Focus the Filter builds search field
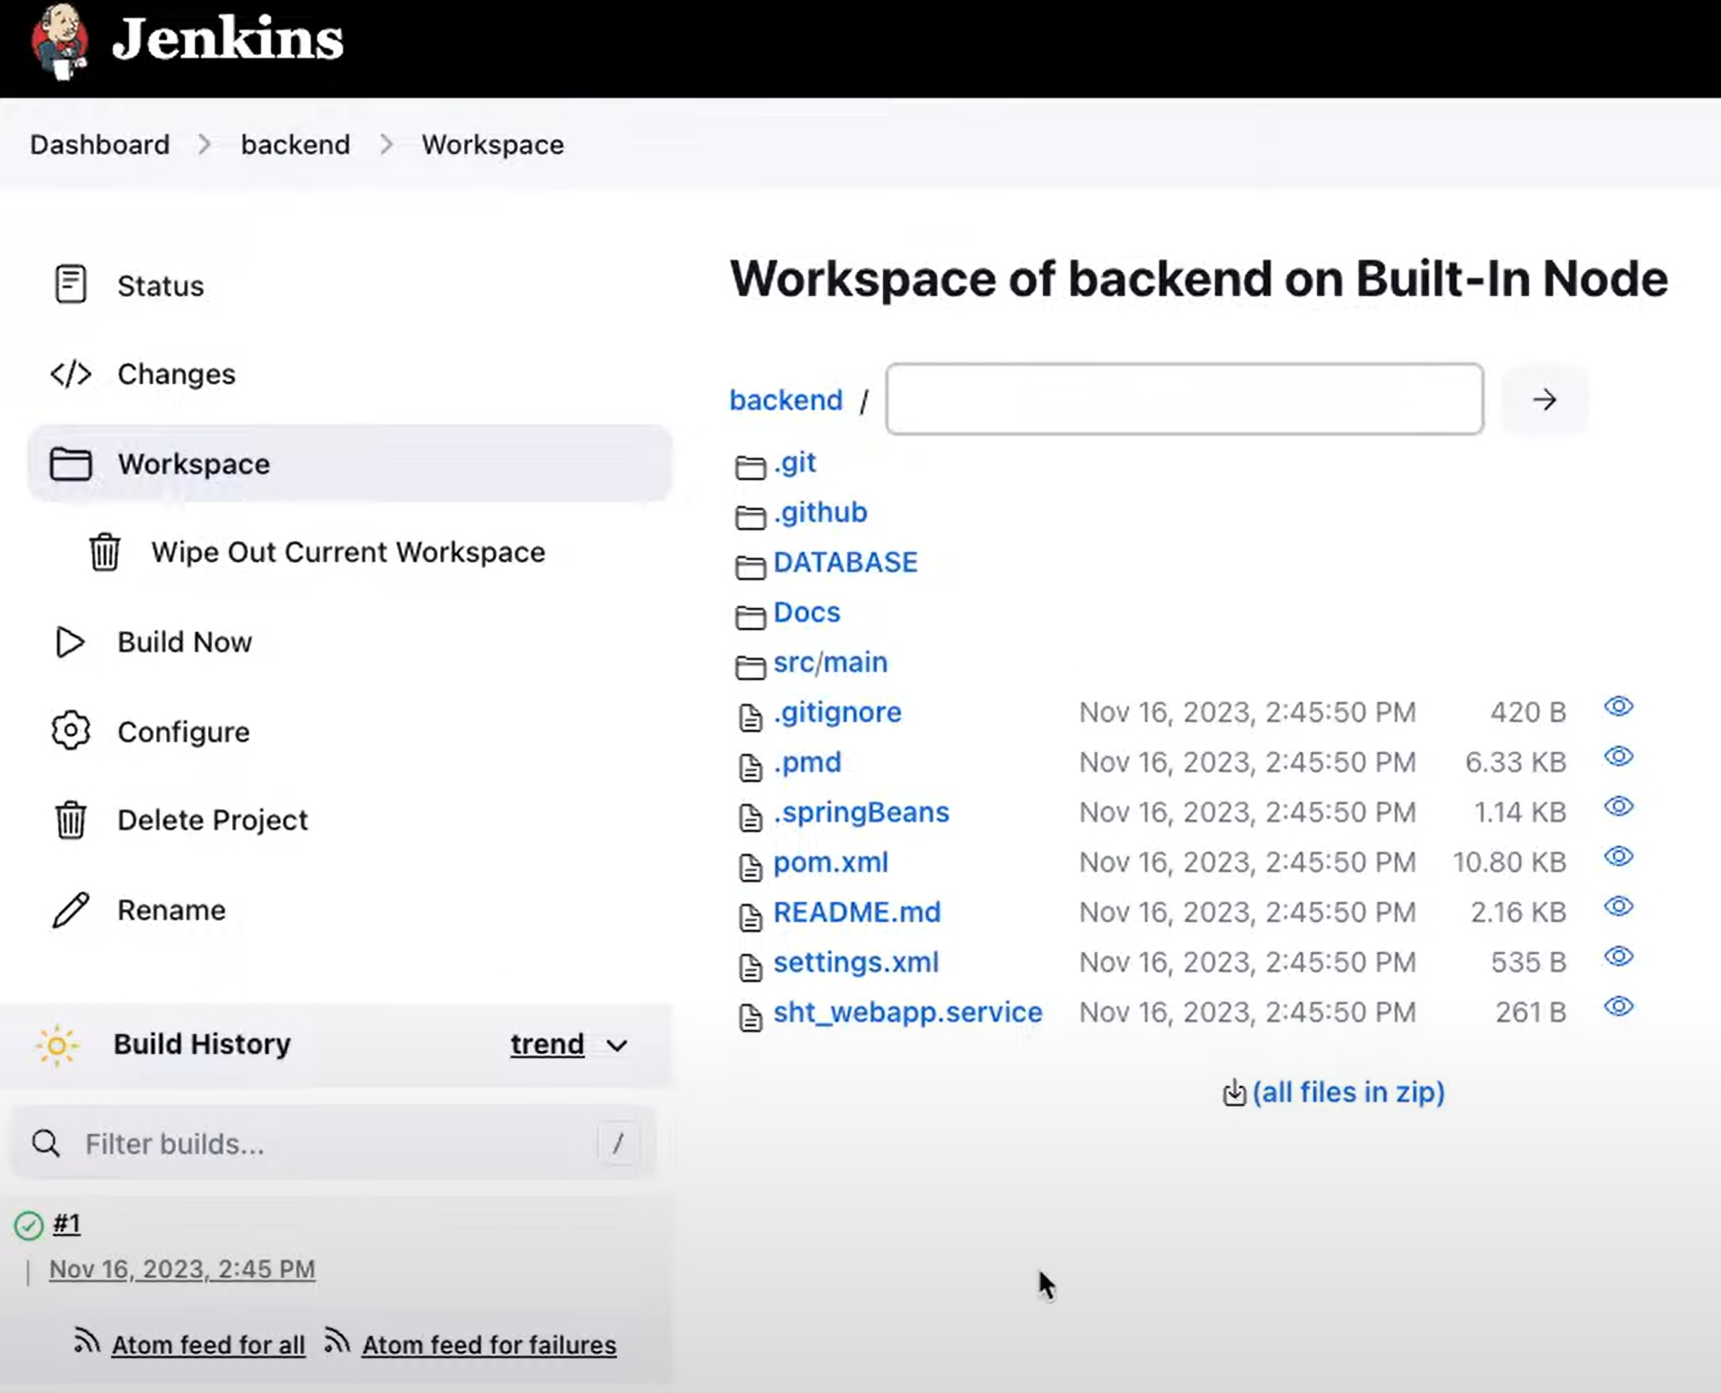Image resolution: width=1721 pixels, height=1393 pixels. [x=334, y=1143]
